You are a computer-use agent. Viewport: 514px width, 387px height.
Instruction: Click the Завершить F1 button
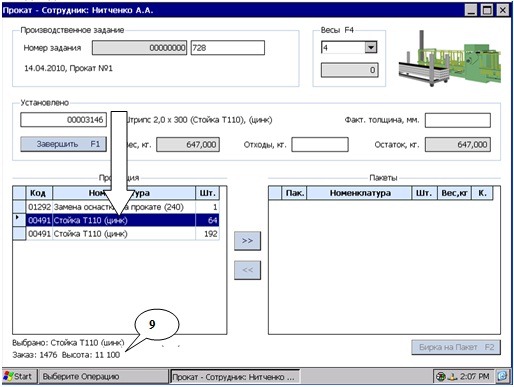(63, 144)
